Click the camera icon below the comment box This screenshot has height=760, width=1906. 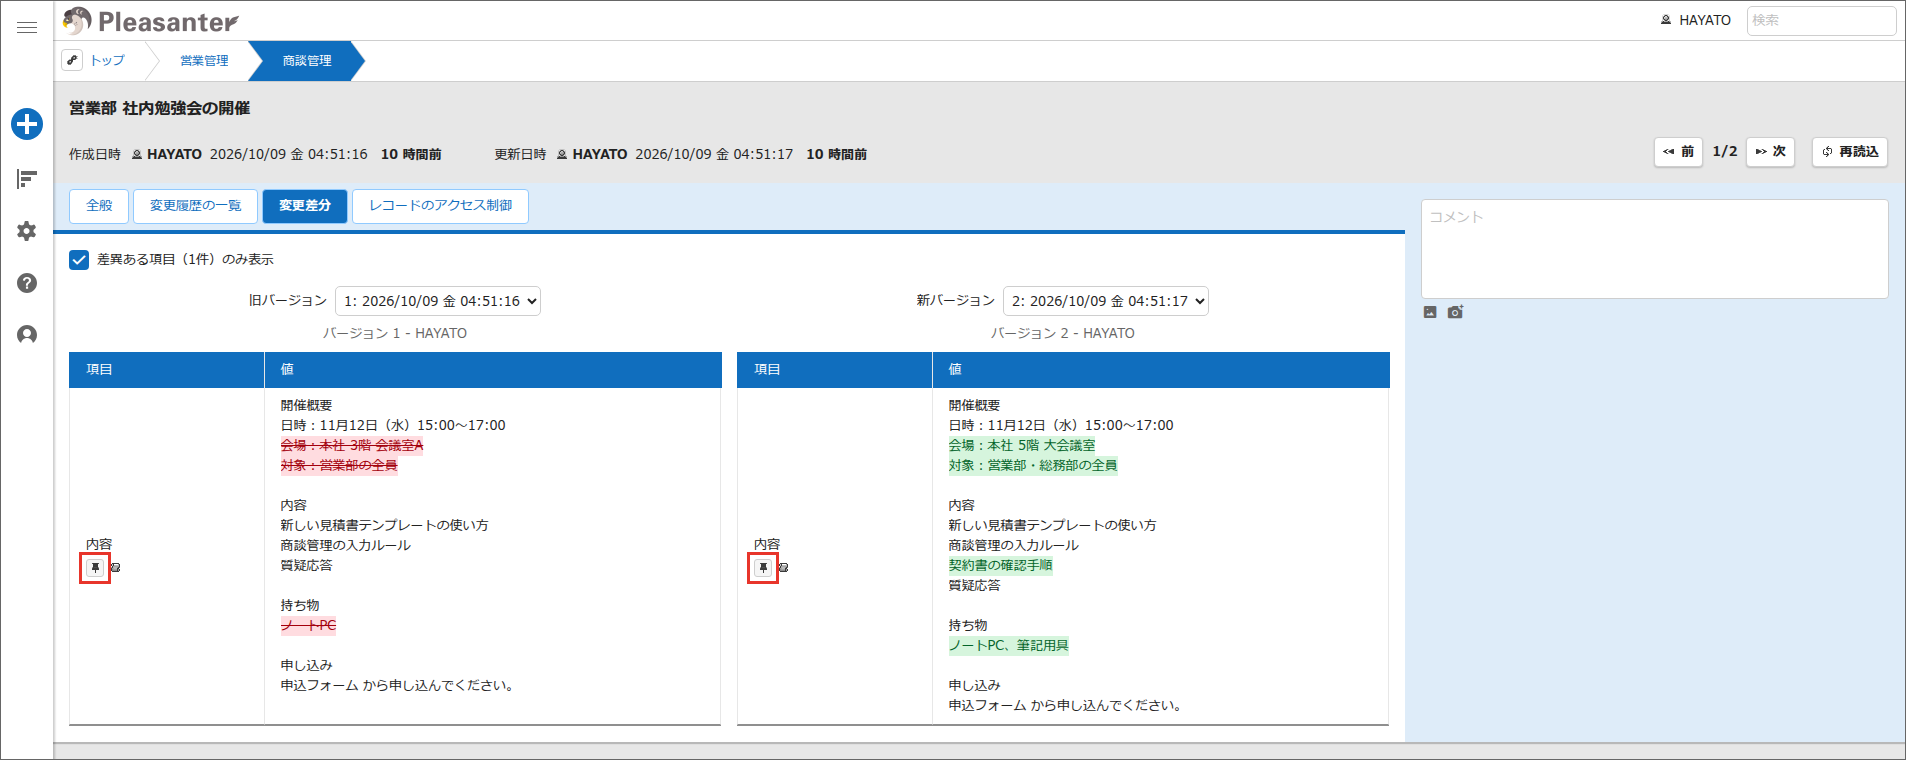pyautogui.click(x=1455, y=312)
